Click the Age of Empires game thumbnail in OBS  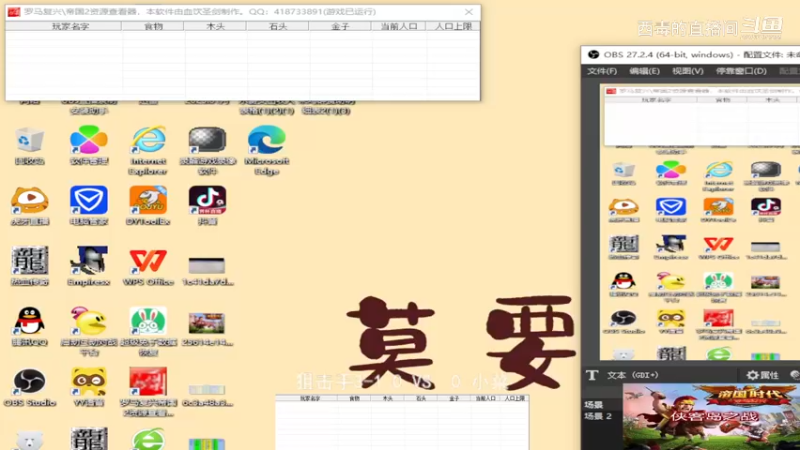click(x=711, y=416)
